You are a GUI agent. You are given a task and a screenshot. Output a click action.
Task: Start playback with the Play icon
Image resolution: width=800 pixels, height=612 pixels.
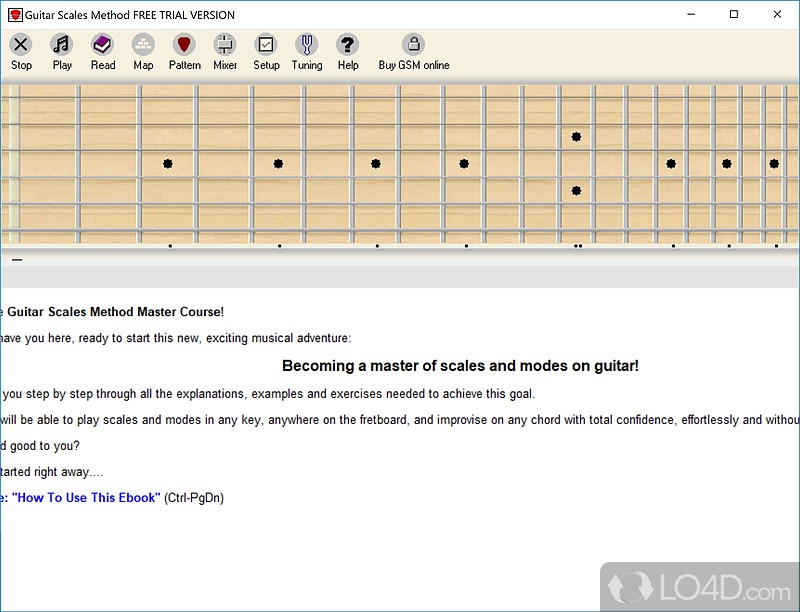point(62,45)
